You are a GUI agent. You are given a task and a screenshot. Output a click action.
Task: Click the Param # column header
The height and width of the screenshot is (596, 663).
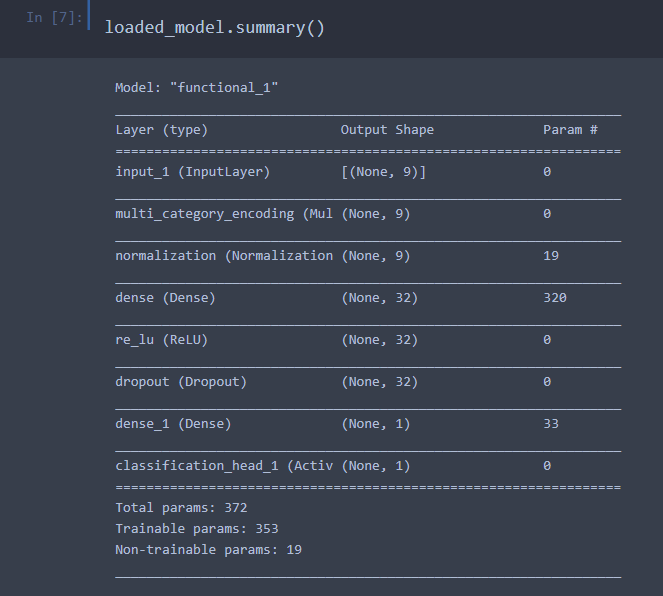click(570, 130)
